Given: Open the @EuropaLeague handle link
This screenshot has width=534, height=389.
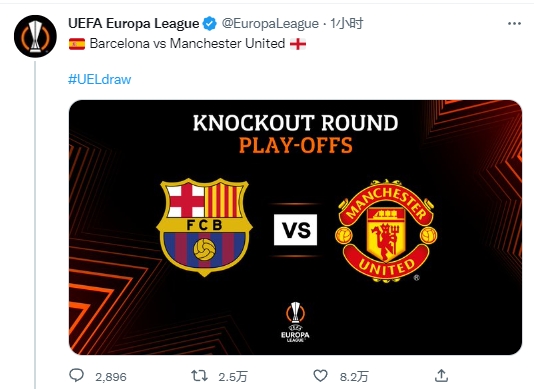Looking at the screenshot, I should click(x=270, y=24).
